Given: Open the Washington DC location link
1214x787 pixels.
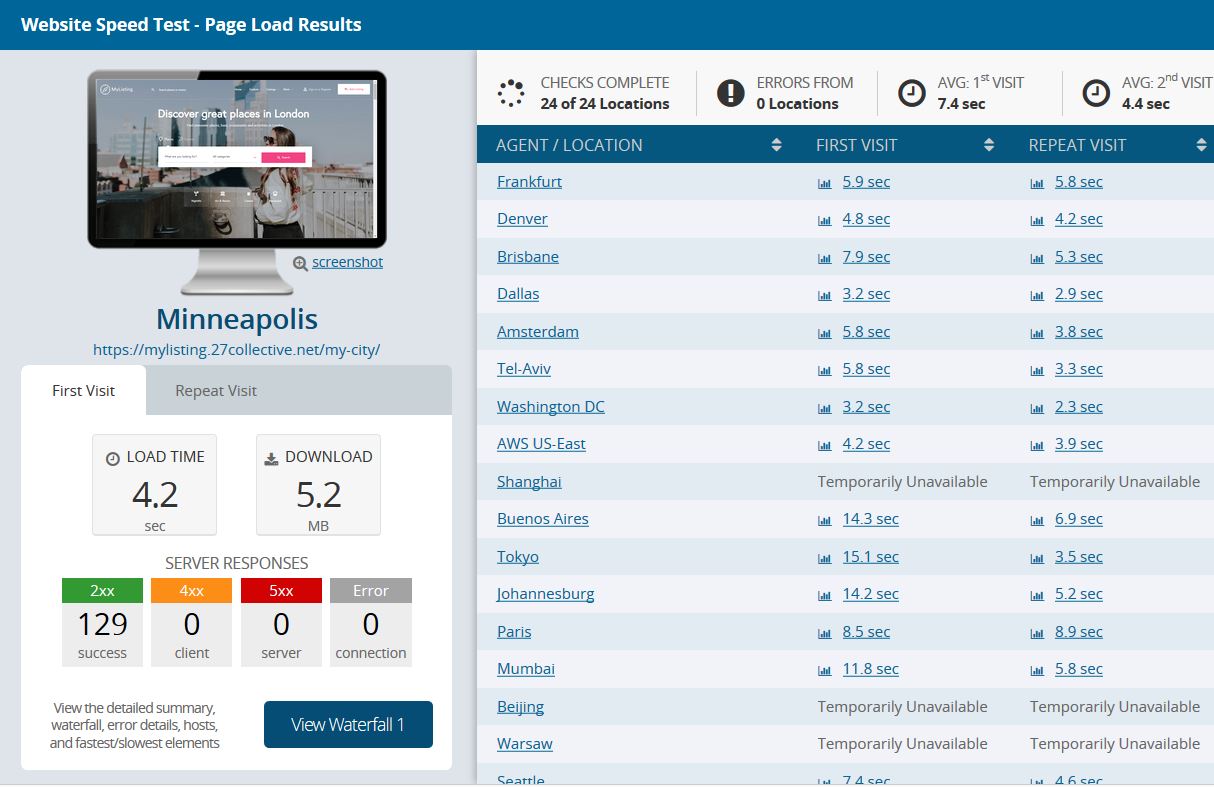Looking at the screenshot, I should pyautogui.click(x=550, y=407).
